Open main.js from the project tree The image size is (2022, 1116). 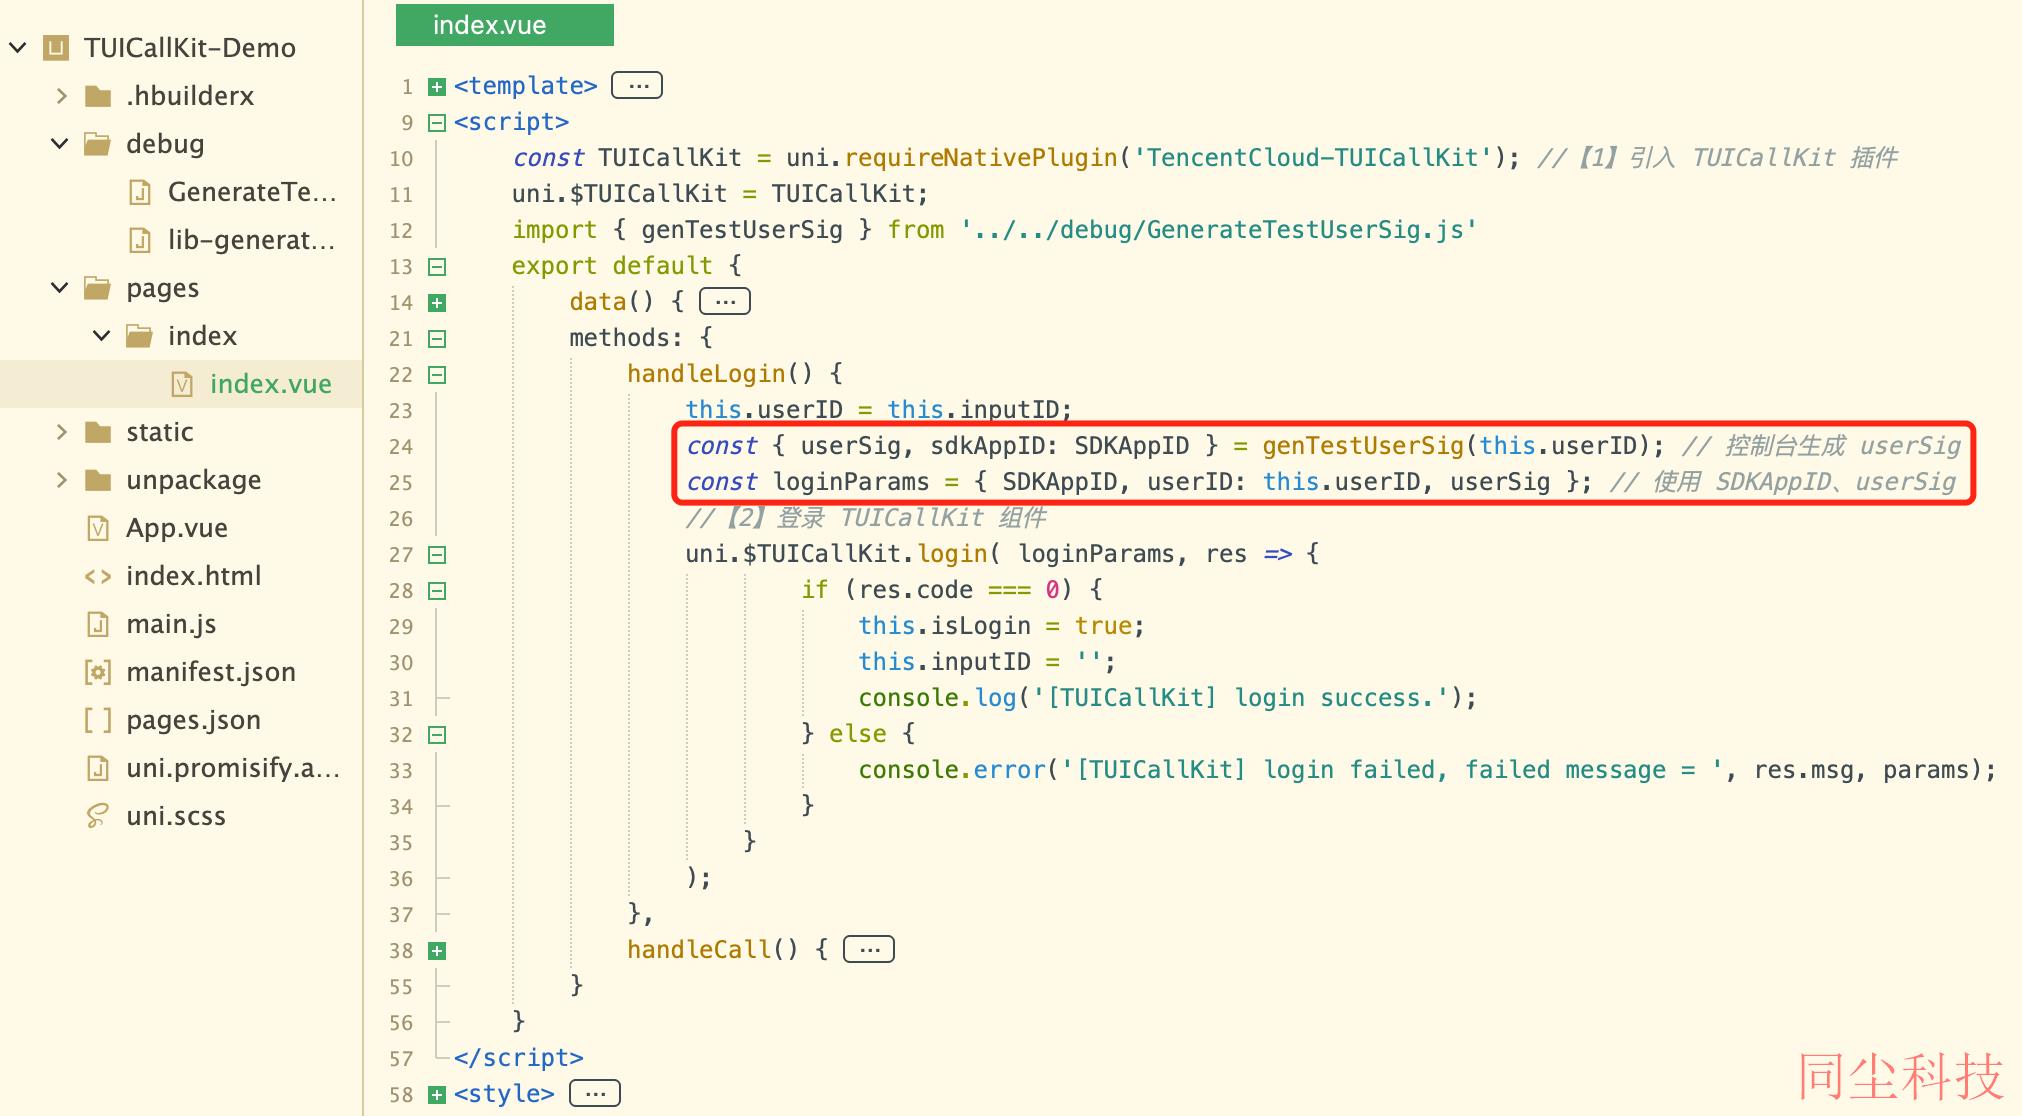point(171,624)
